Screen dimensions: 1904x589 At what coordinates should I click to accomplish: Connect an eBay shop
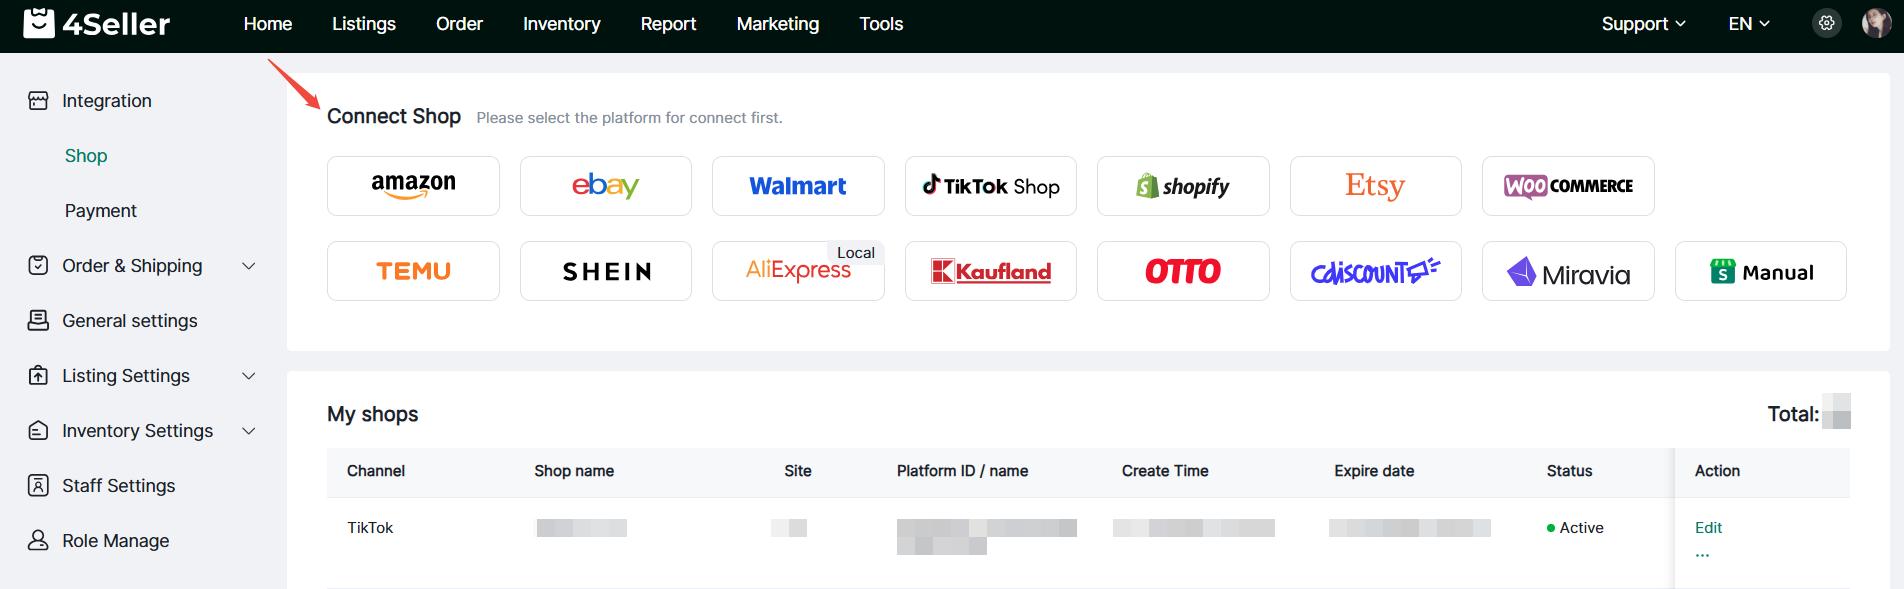click(x=606, y=186)
